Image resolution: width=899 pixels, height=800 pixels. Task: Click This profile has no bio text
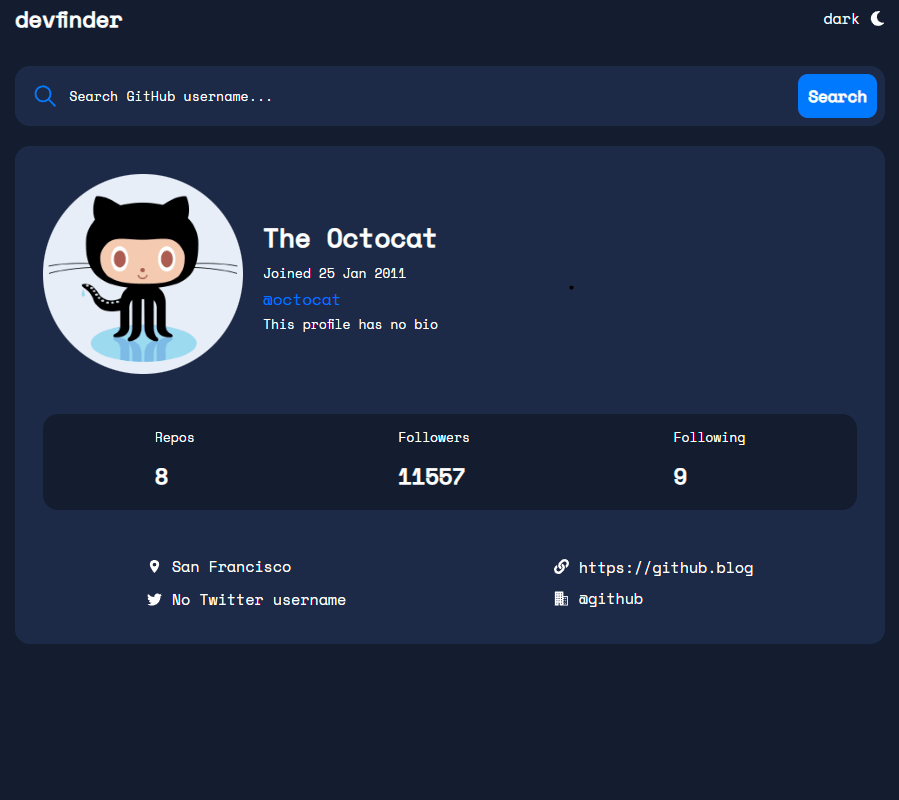(x=350, y=325)
